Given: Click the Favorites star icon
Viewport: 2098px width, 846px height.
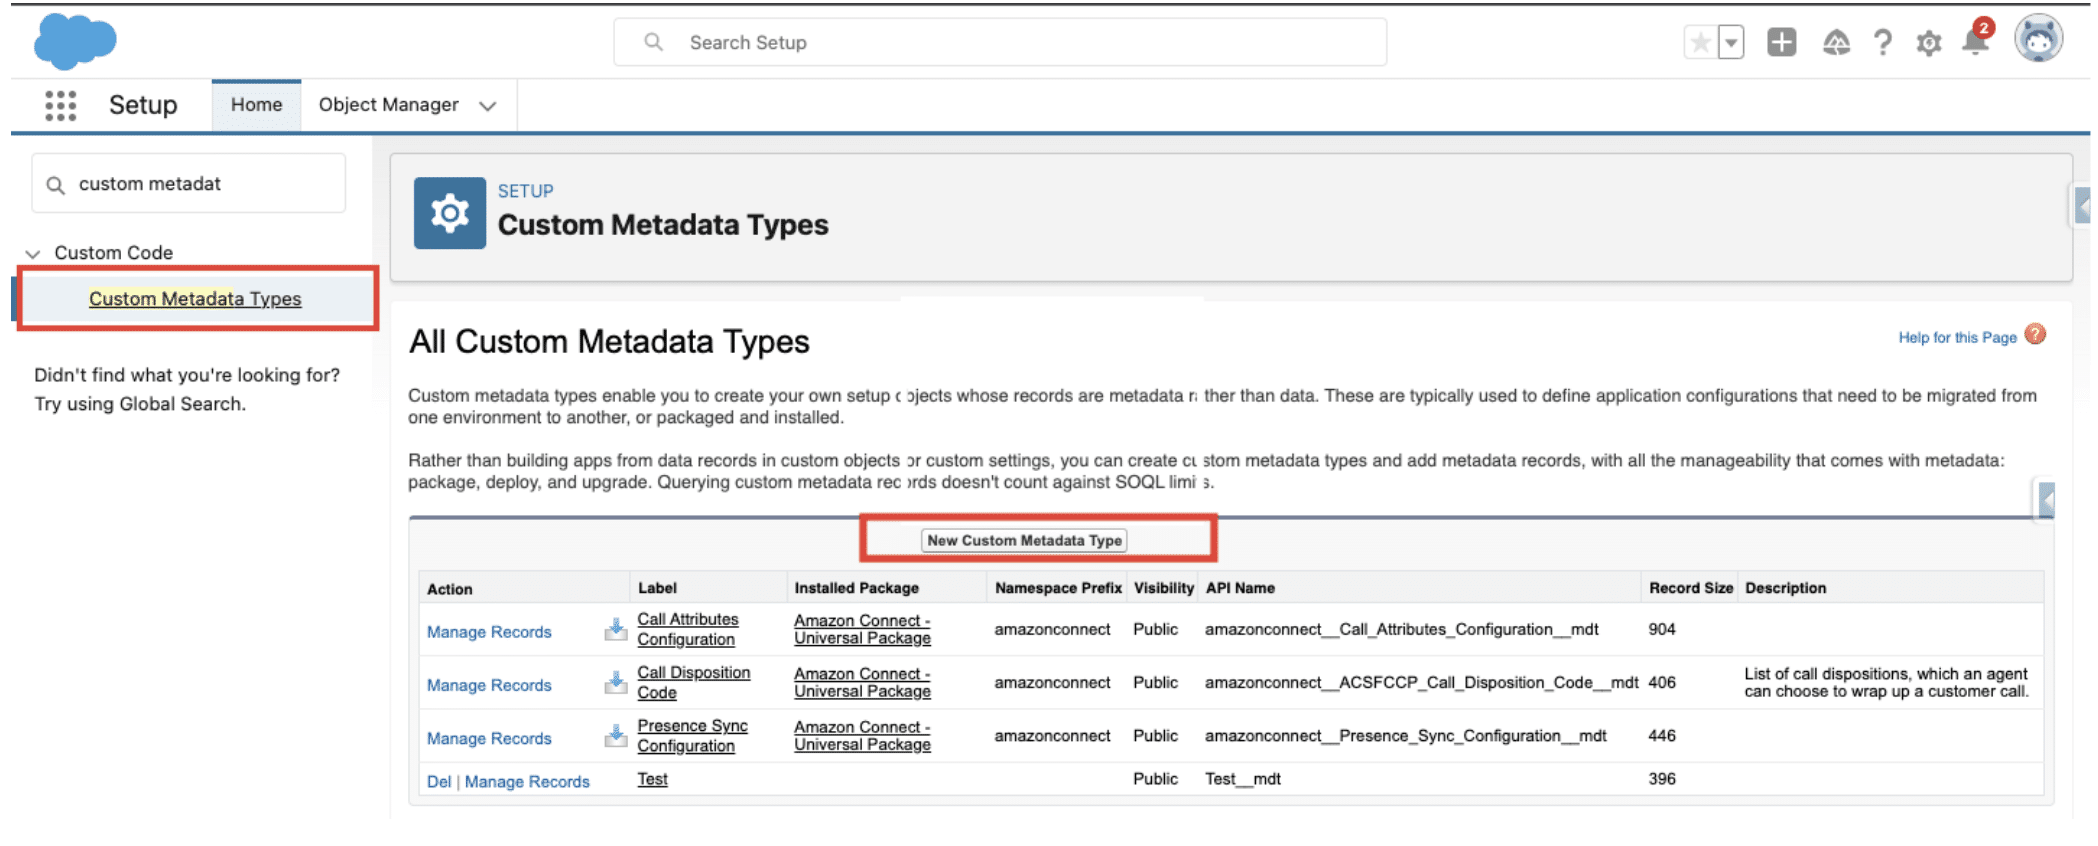Looking at the screenshot, I should point(1700,43).
